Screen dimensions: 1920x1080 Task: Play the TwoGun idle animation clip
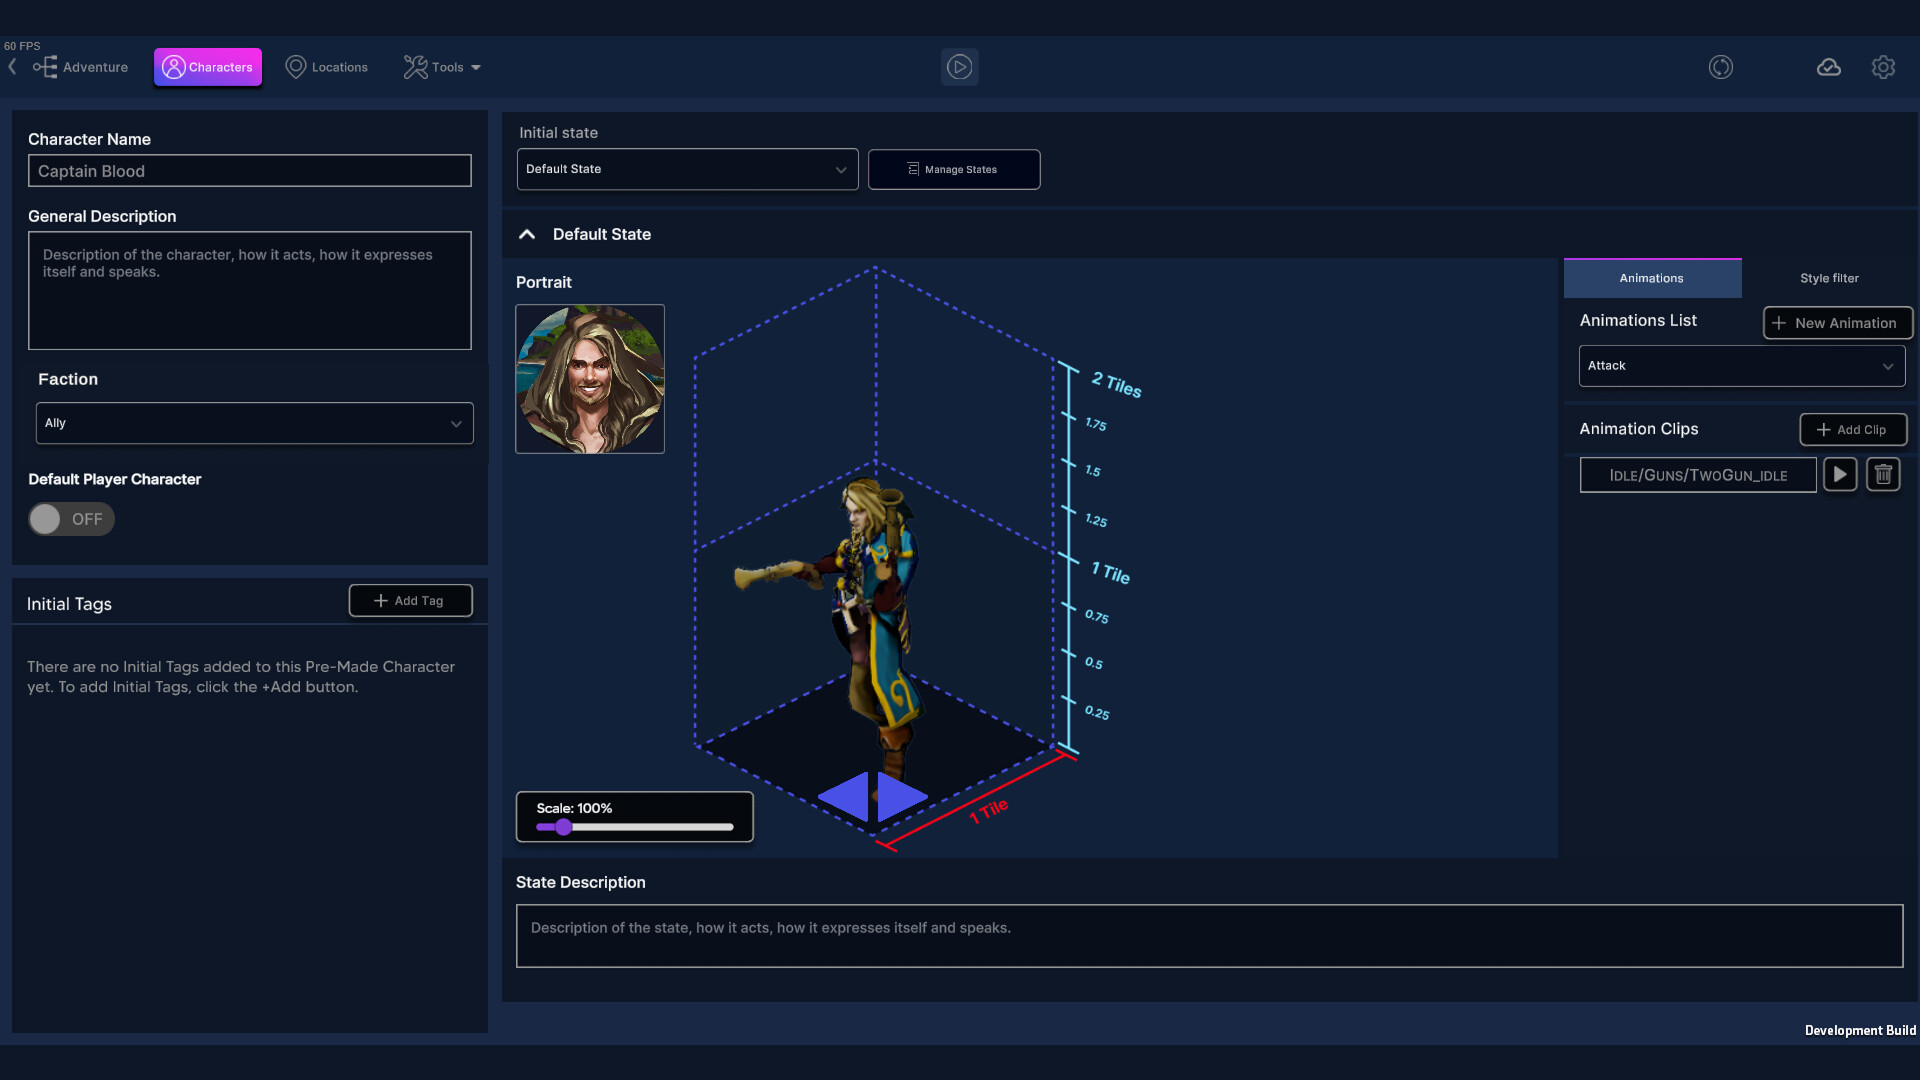coord(1840,474)
